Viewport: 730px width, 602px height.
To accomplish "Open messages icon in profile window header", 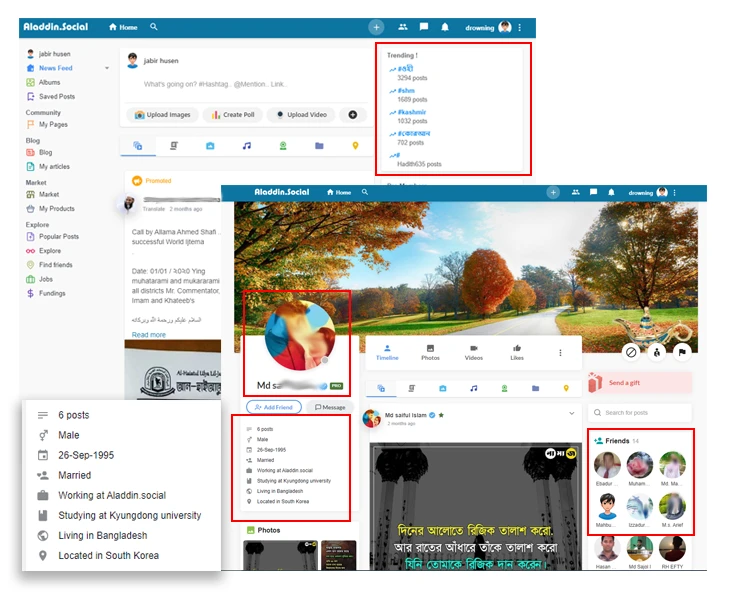I will tap(593, 192).
